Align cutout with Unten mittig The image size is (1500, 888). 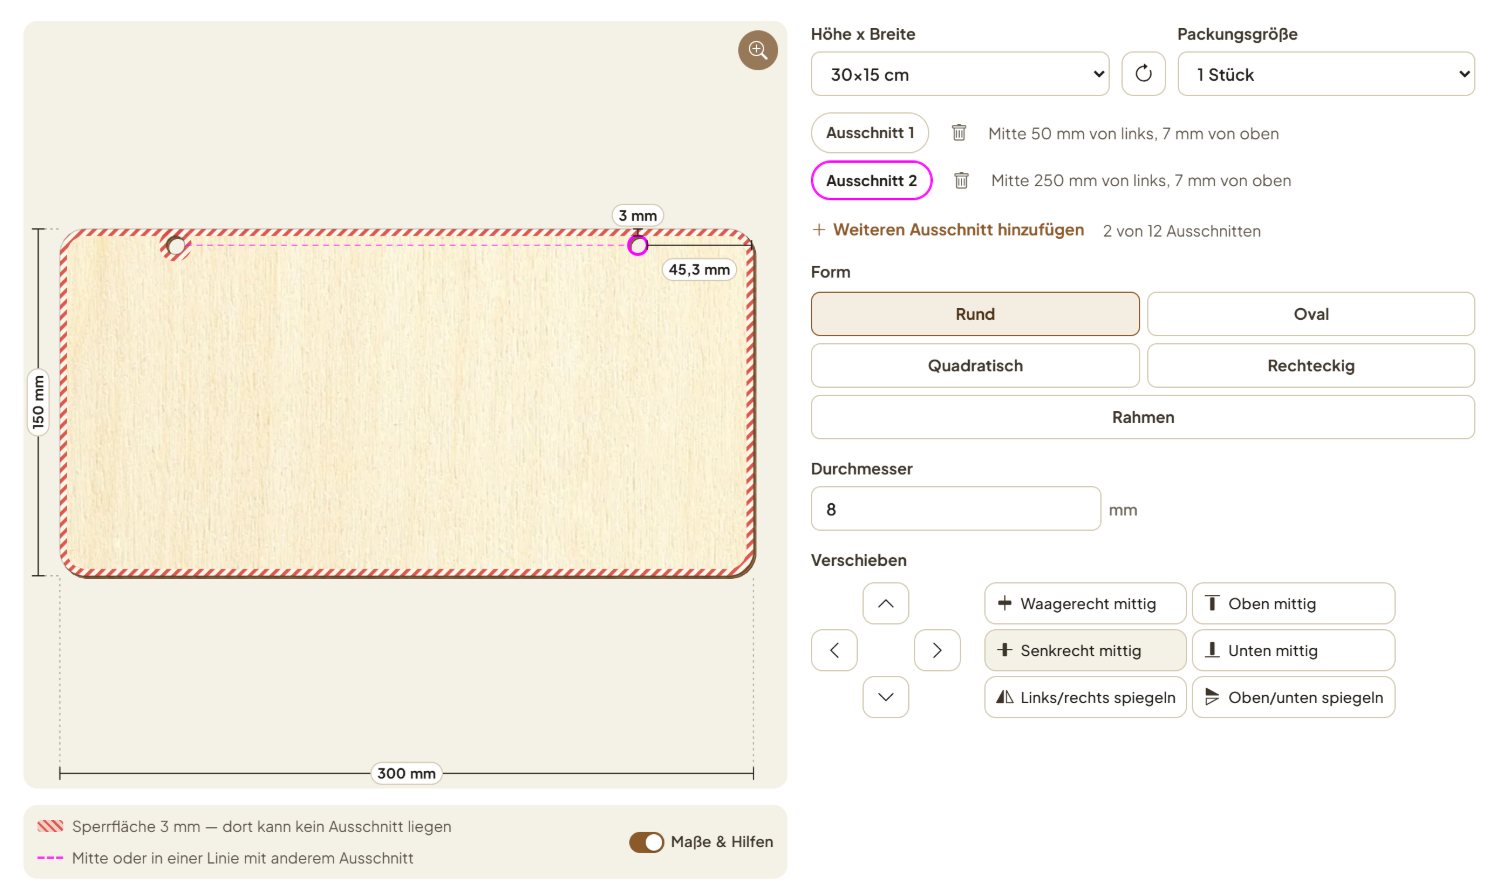pyautogui.click(x=1293, y=650)
